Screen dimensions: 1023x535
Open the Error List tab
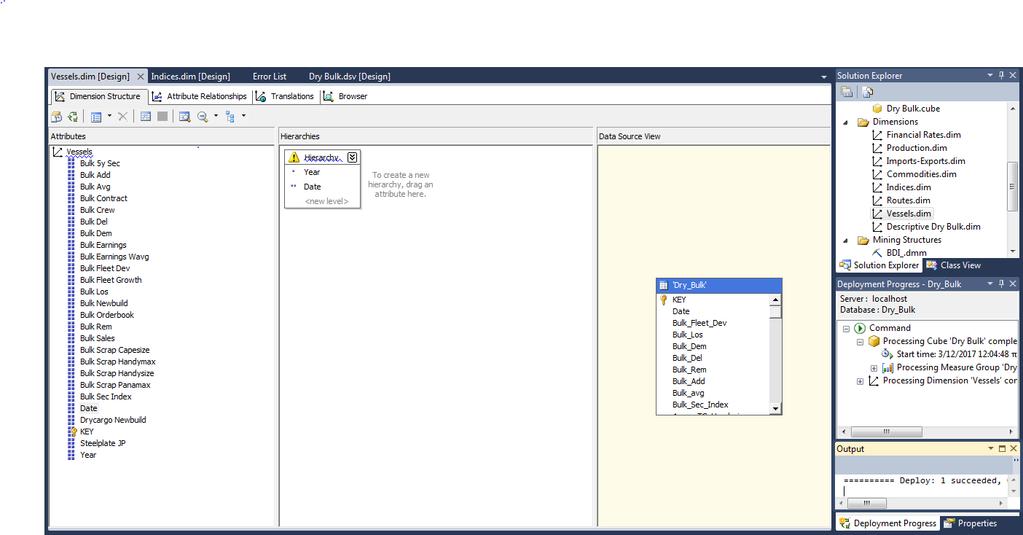(x=269, y=76)
